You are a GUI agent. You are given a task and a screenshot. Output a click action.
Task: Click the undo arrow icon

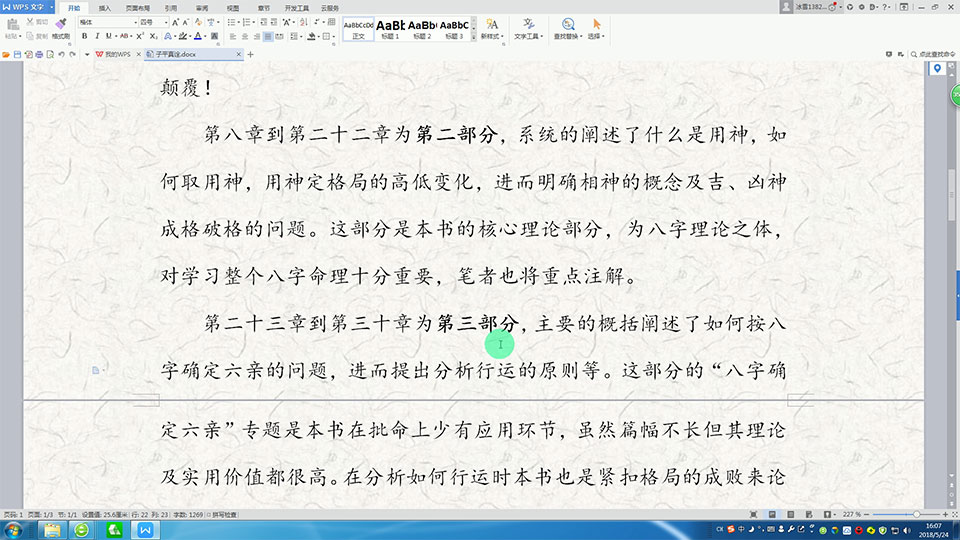[x=61, y=54]
